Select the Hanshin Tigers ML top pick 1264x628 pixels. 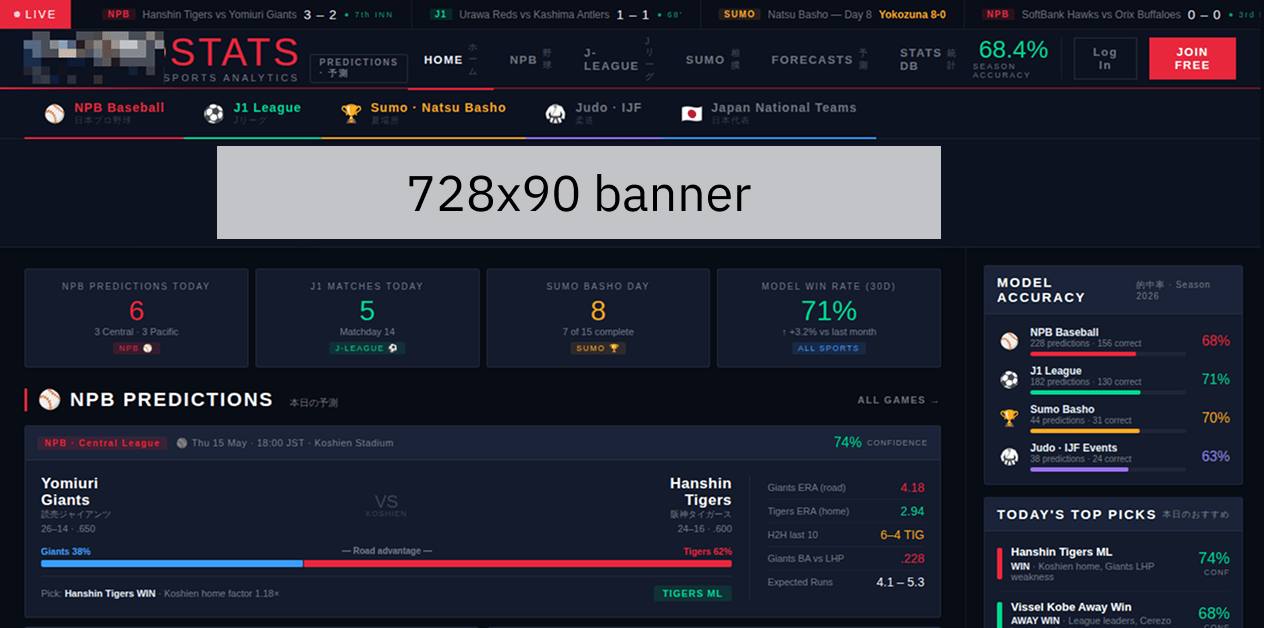coord(1113,564)
